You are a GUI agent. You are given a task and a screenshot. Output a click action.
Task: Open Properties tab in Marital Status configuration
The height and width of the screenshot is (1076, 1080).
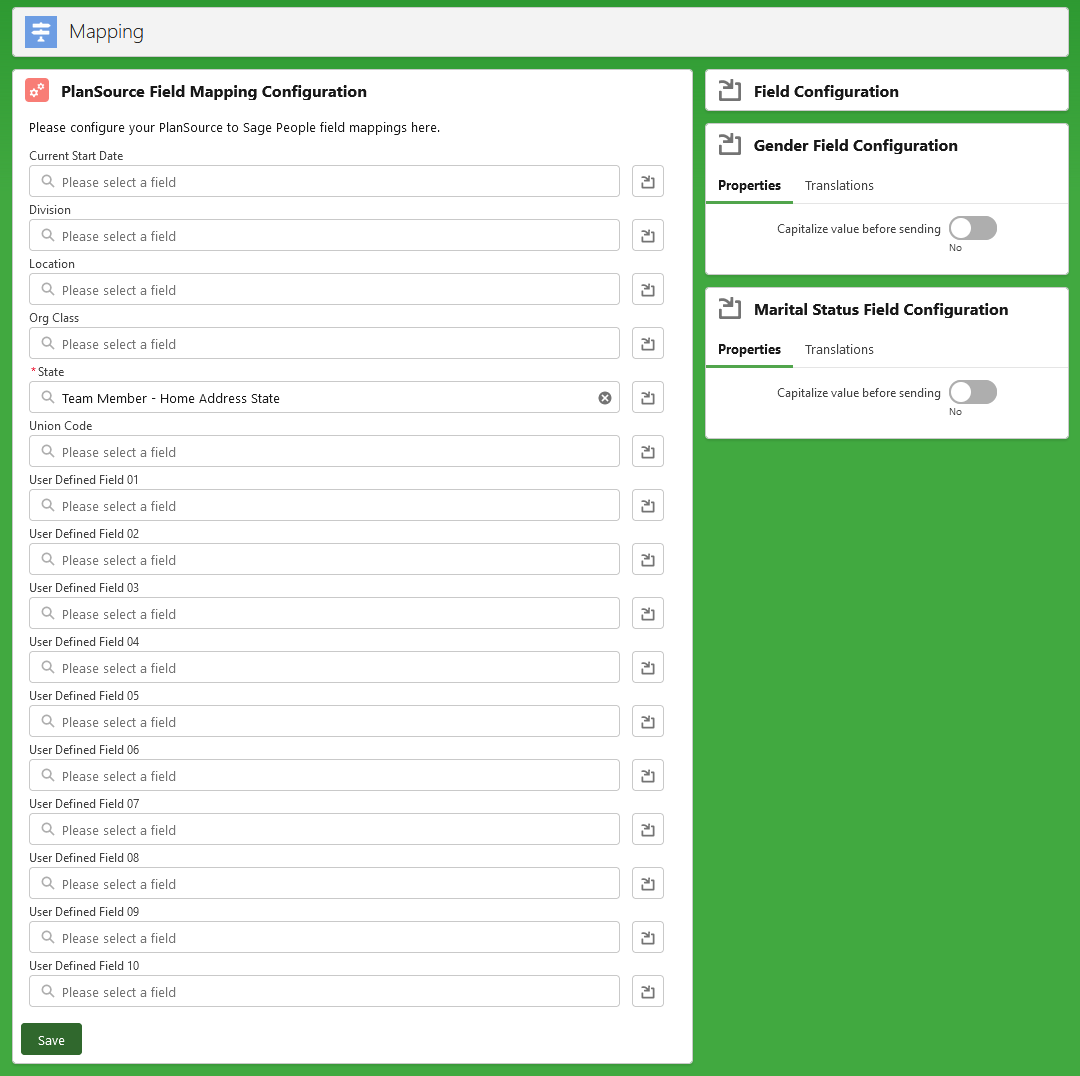click(x=749, y=349)
